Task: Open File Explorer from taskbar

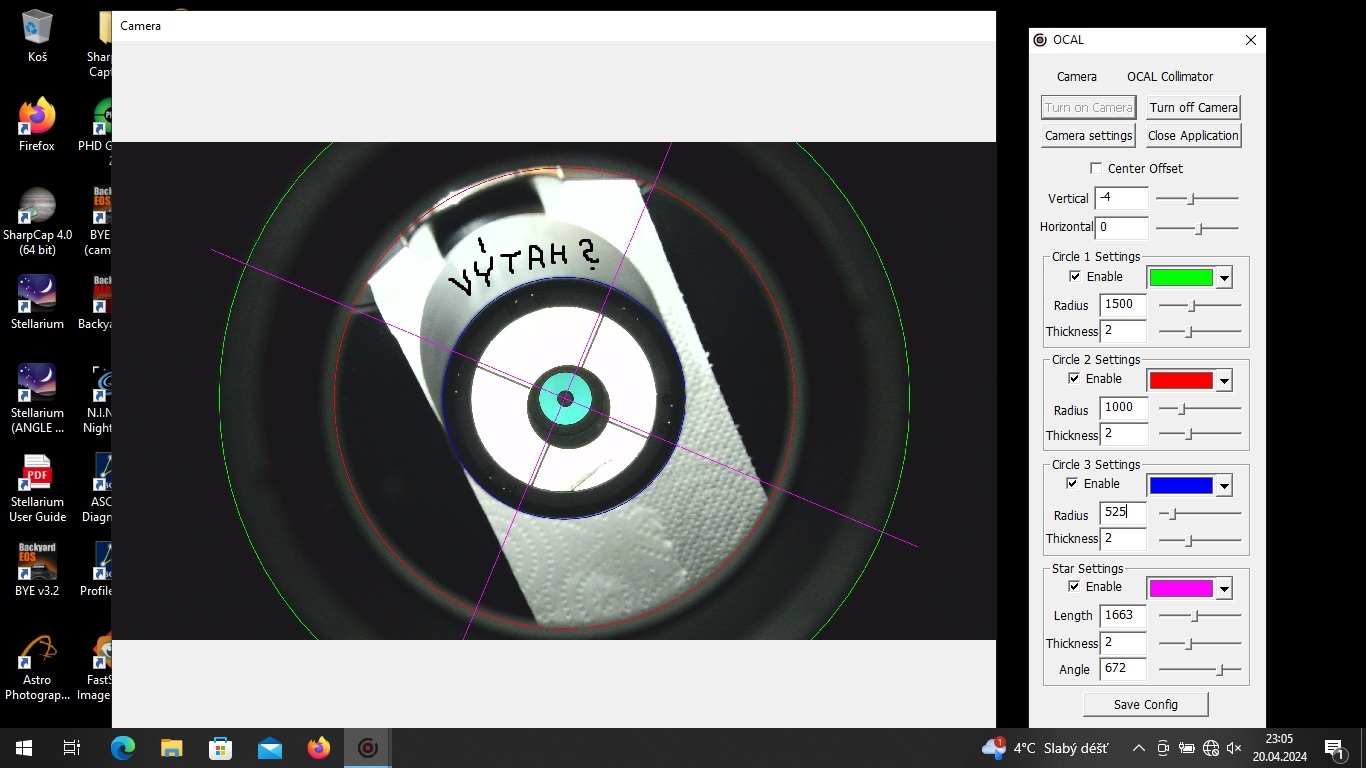Action: click(172, 748)
